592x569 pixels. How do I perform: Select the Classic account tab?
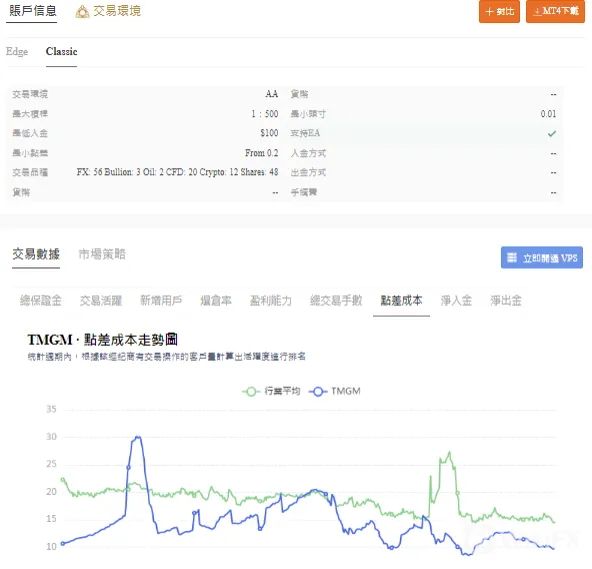point(62,51)
